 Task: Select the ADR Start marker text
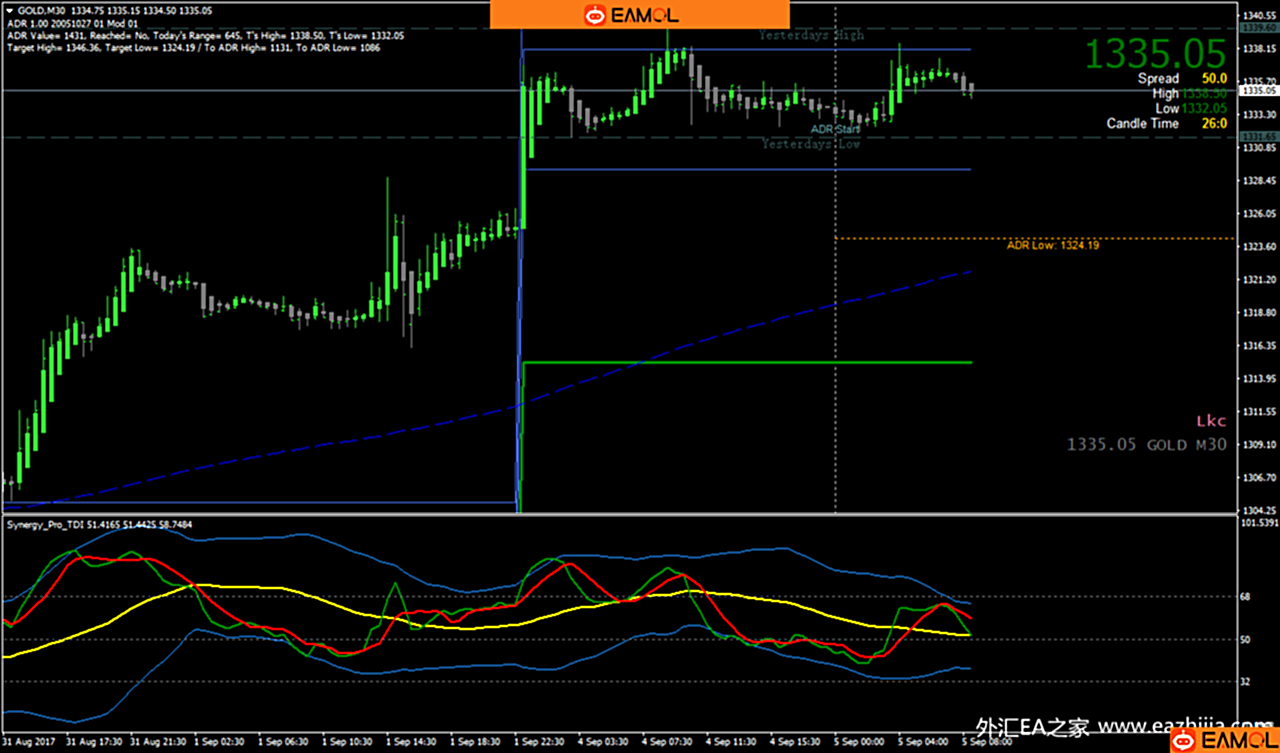[x=835, y=129]
